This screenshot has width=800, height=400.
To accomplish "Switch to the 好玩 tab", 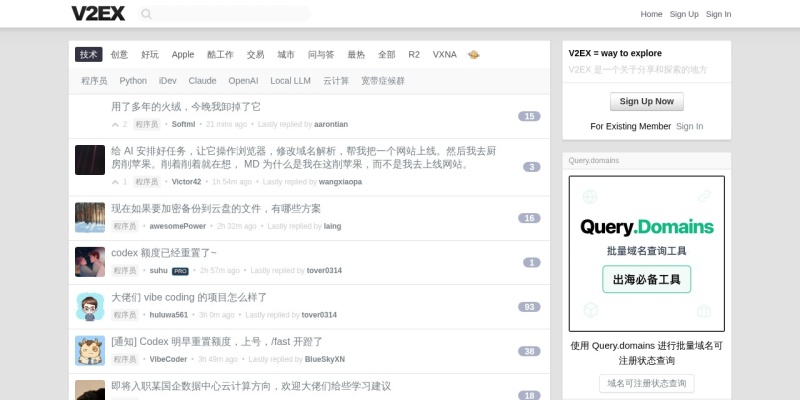I will 150,55.
